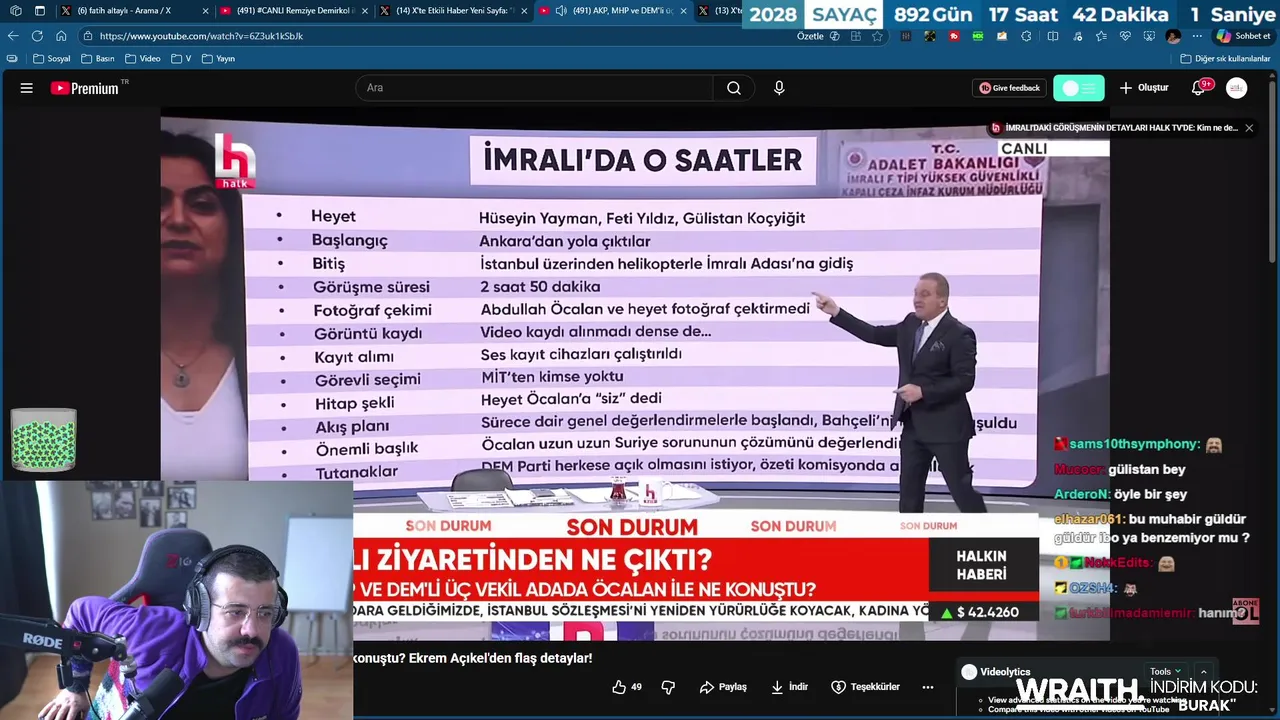This screenshot has width=1280, height=720.
Task: Click the video title Ekrem Açıkel'den flaş detaylar
Action: point(472,658)
